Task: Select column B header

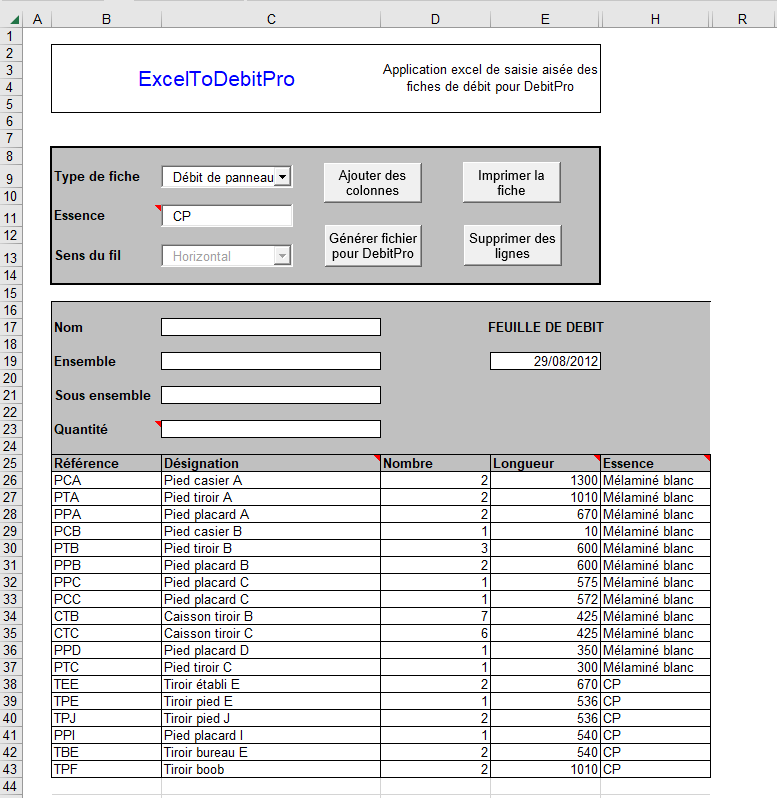Action: coord(106,19)
